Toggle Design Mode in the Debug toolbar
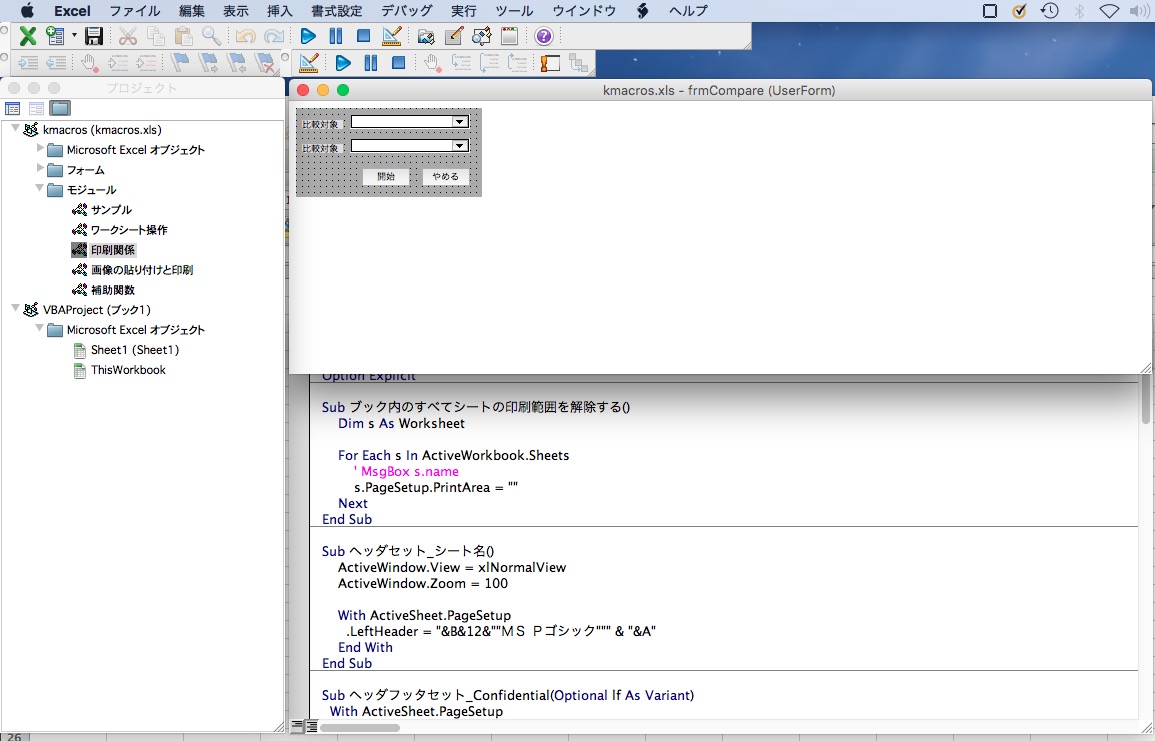1155x741 pixels. click(x=309, y=63)
